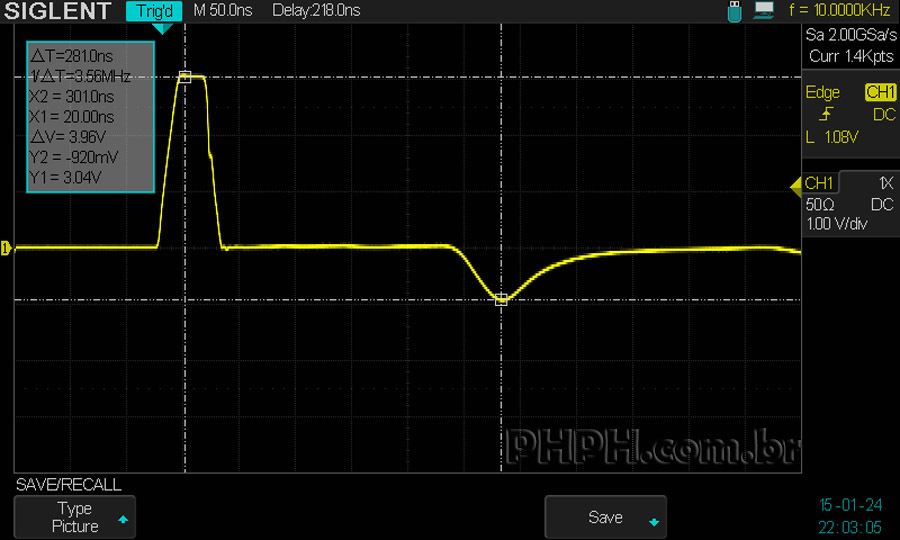Click the CH1 ground level marker at left edge
900x540 pixels.
[5, 248]
